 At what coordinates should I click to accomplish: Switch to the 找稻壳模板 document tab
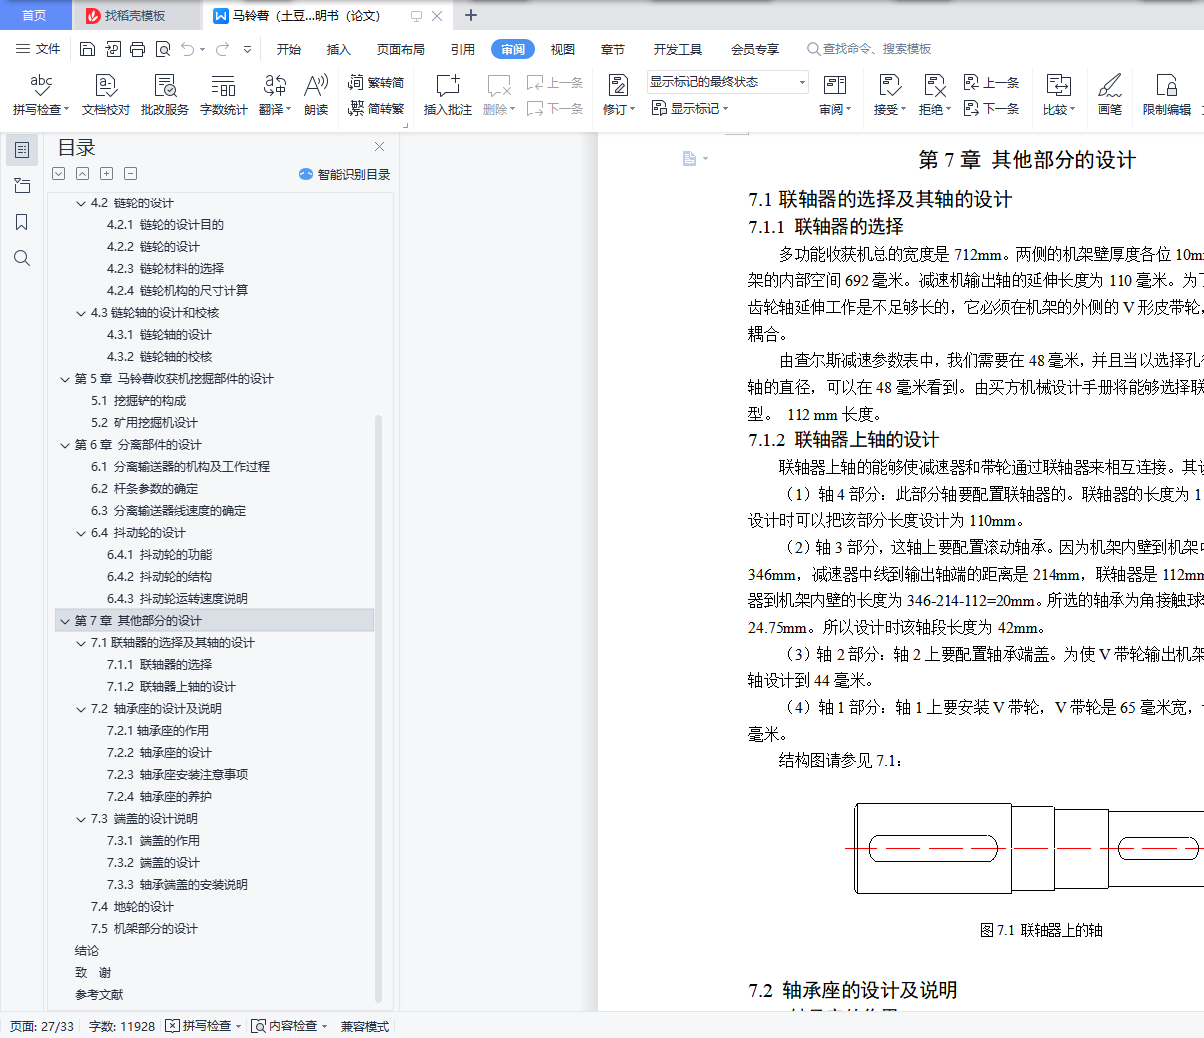tap(136, 15)
